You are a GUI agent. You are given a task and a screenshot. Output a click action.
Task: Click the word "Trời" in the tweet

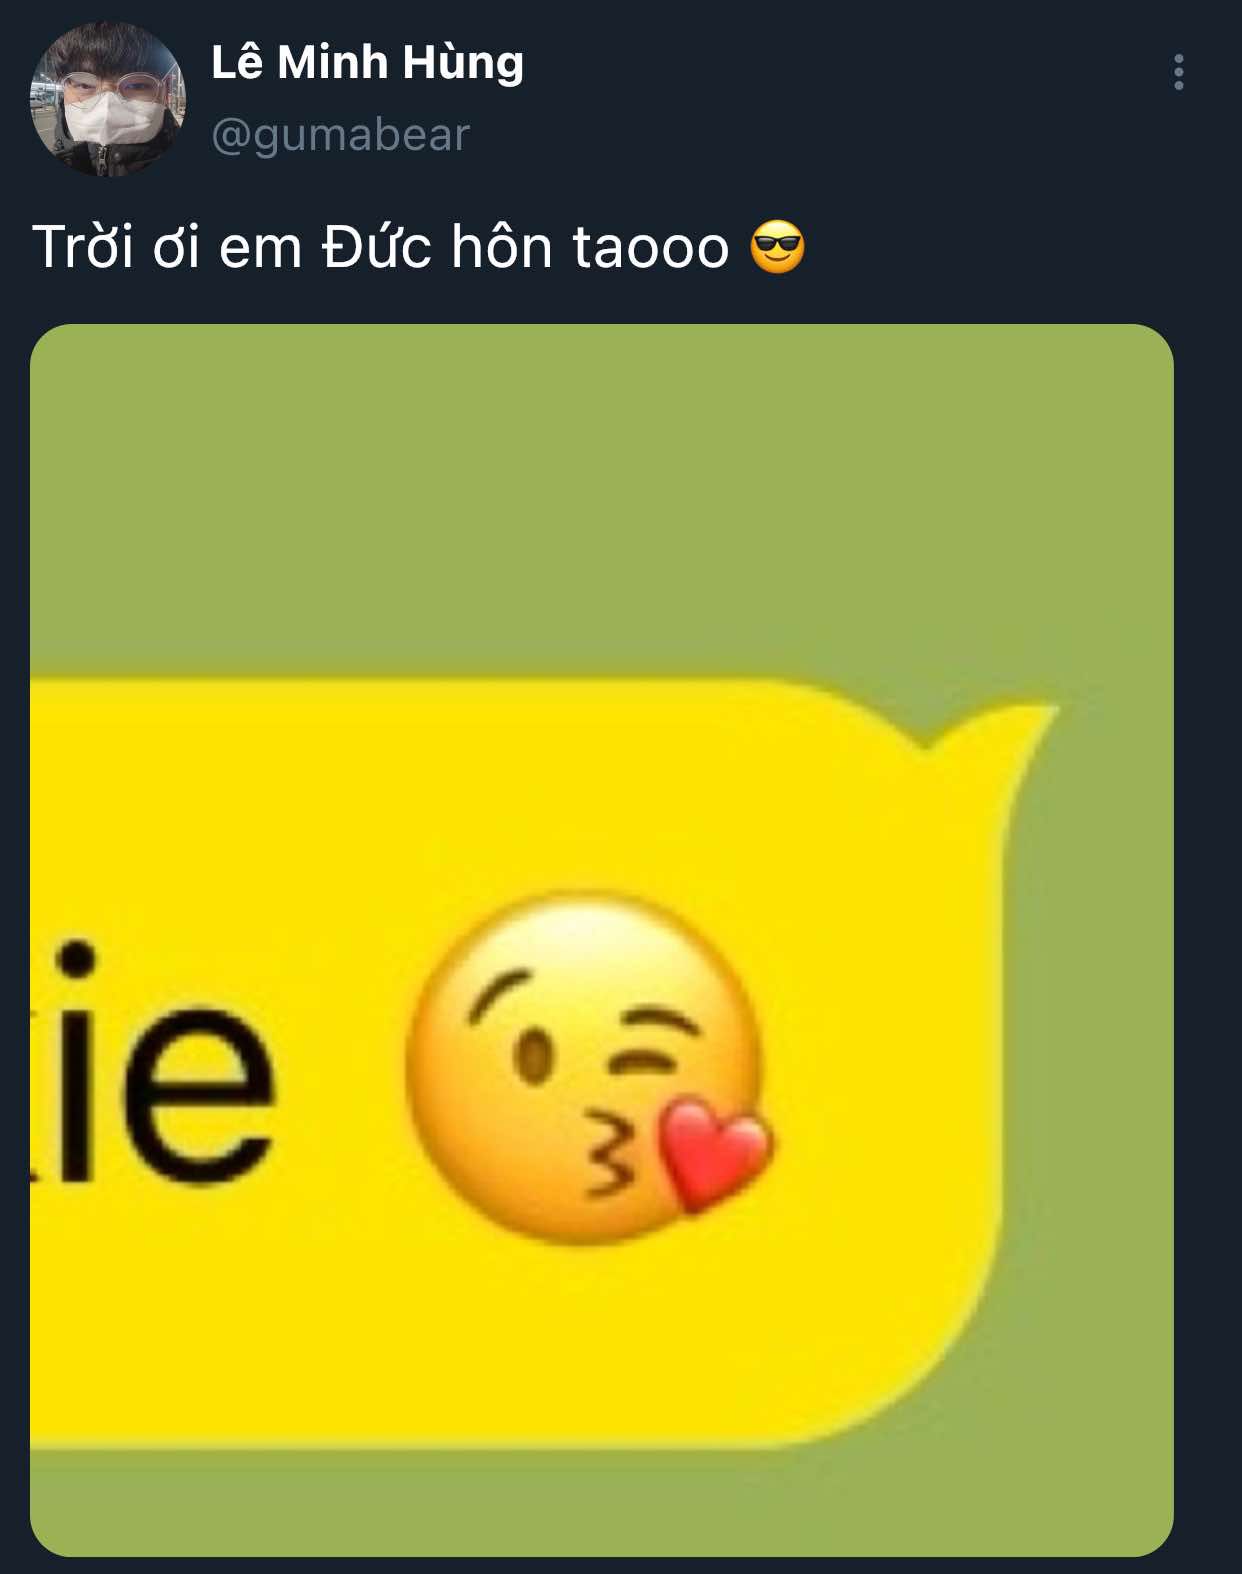pyautogui.click(x=83, y=246)
